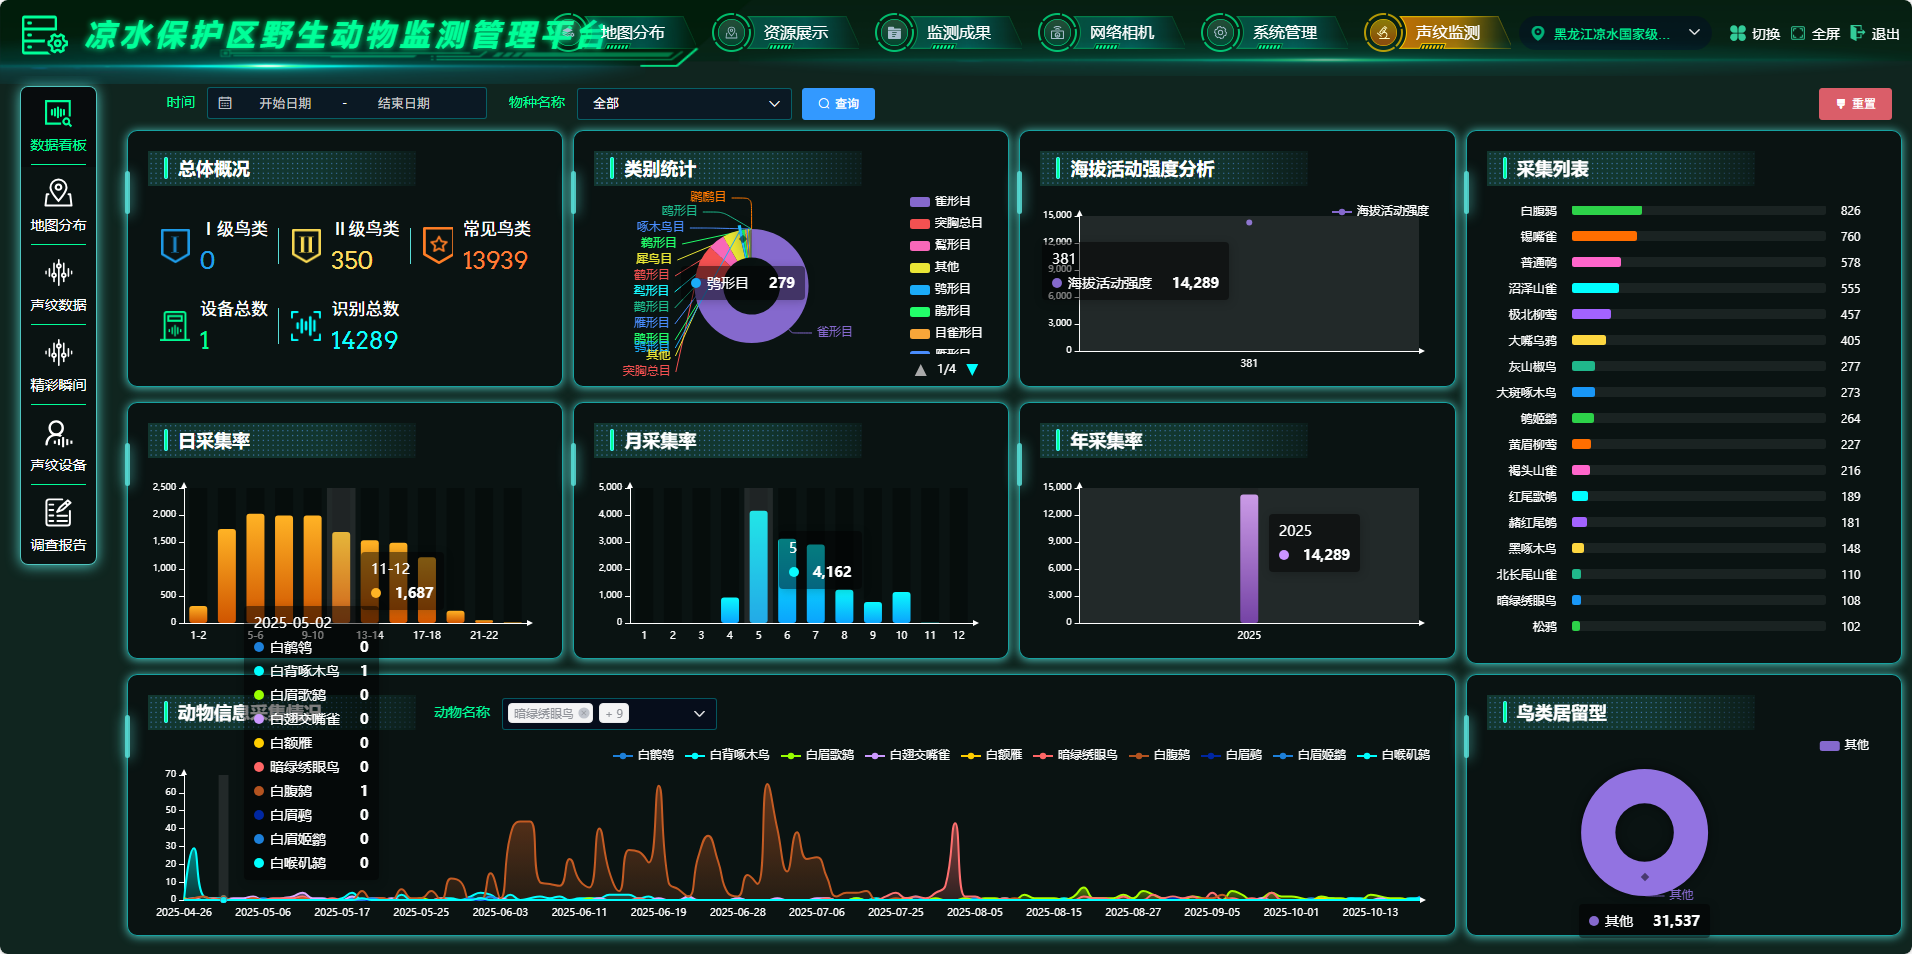
Task: Switch to the 资源展示 nav tab
Action: point(795,33)
